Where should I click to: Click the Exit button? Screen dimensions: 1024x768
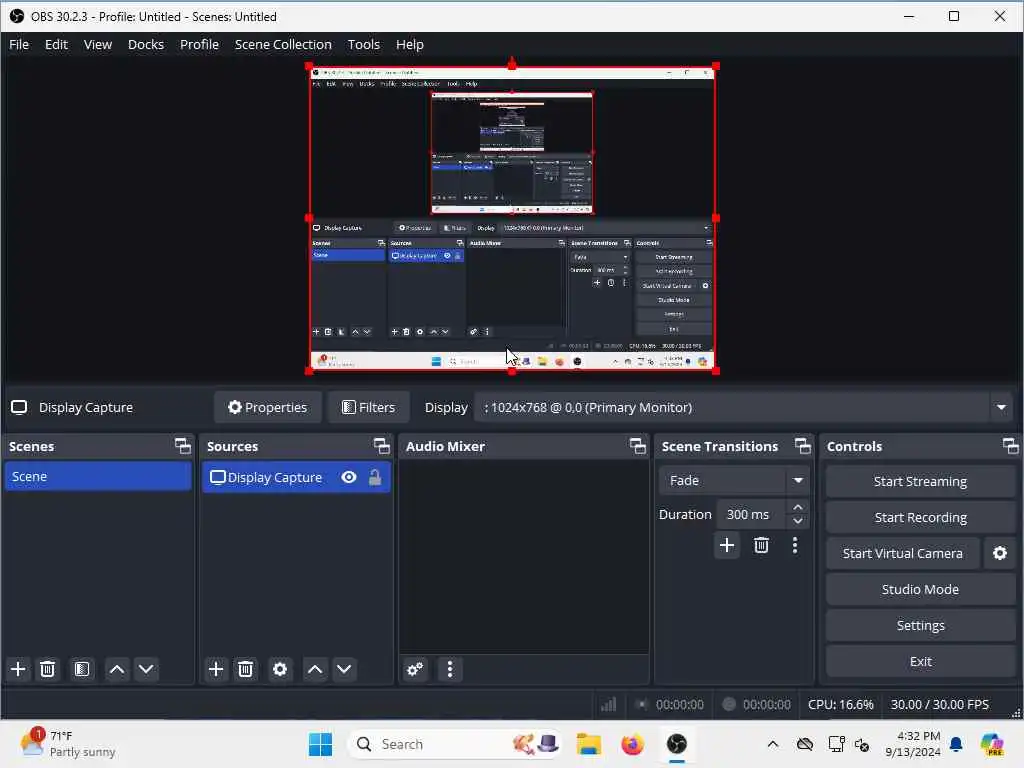point(920,661)
